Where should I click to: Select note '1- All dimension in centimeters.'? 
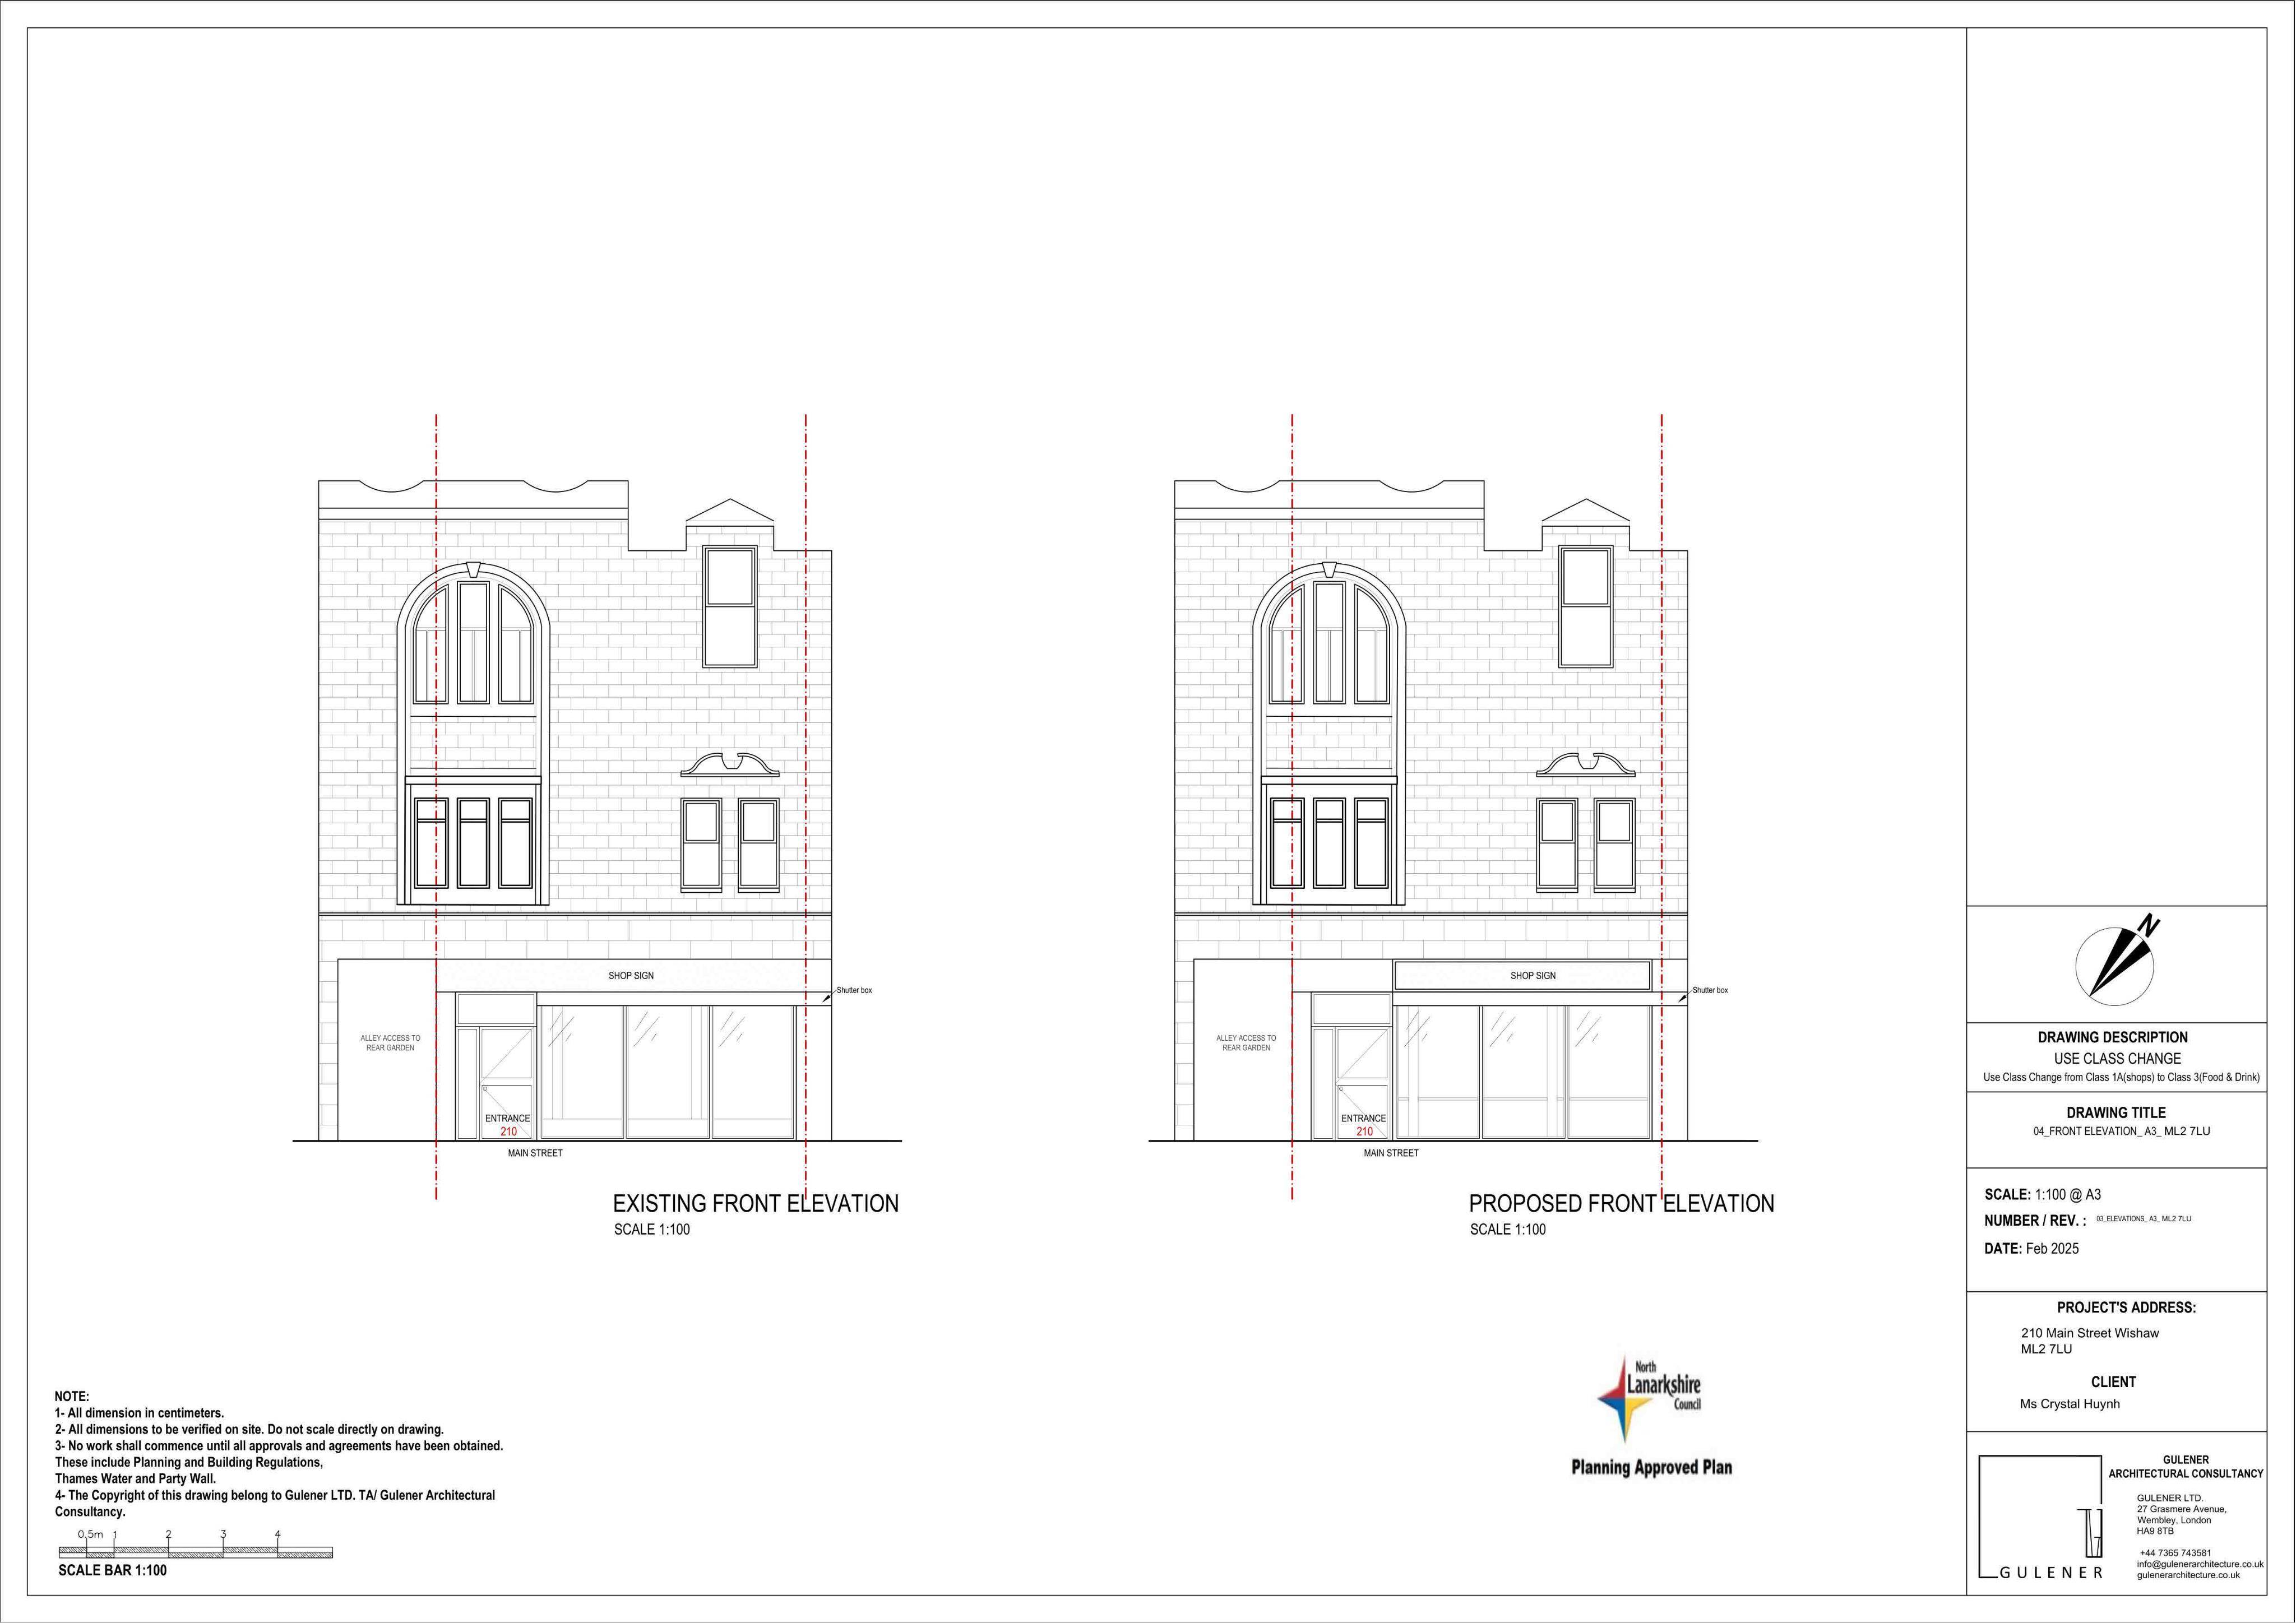click(139, 1413)
